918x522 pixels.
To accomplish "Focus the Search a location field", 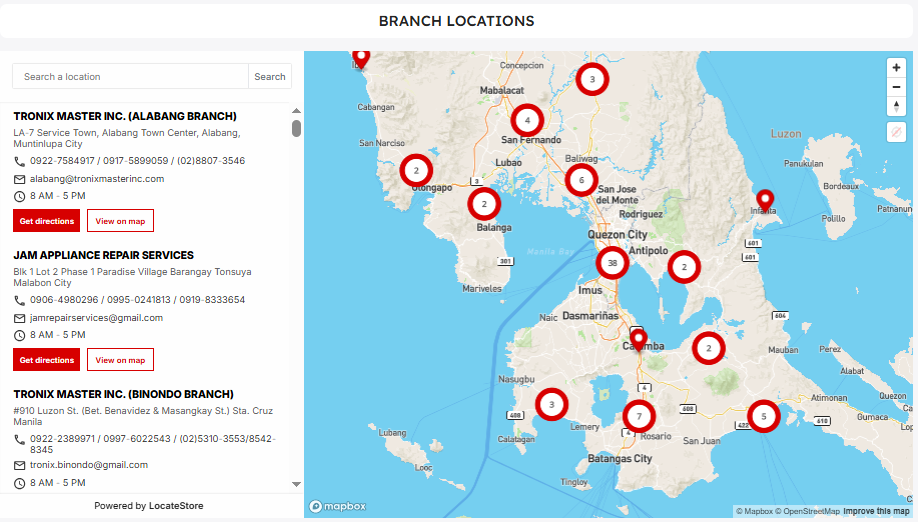I will [x=130, y=77].
